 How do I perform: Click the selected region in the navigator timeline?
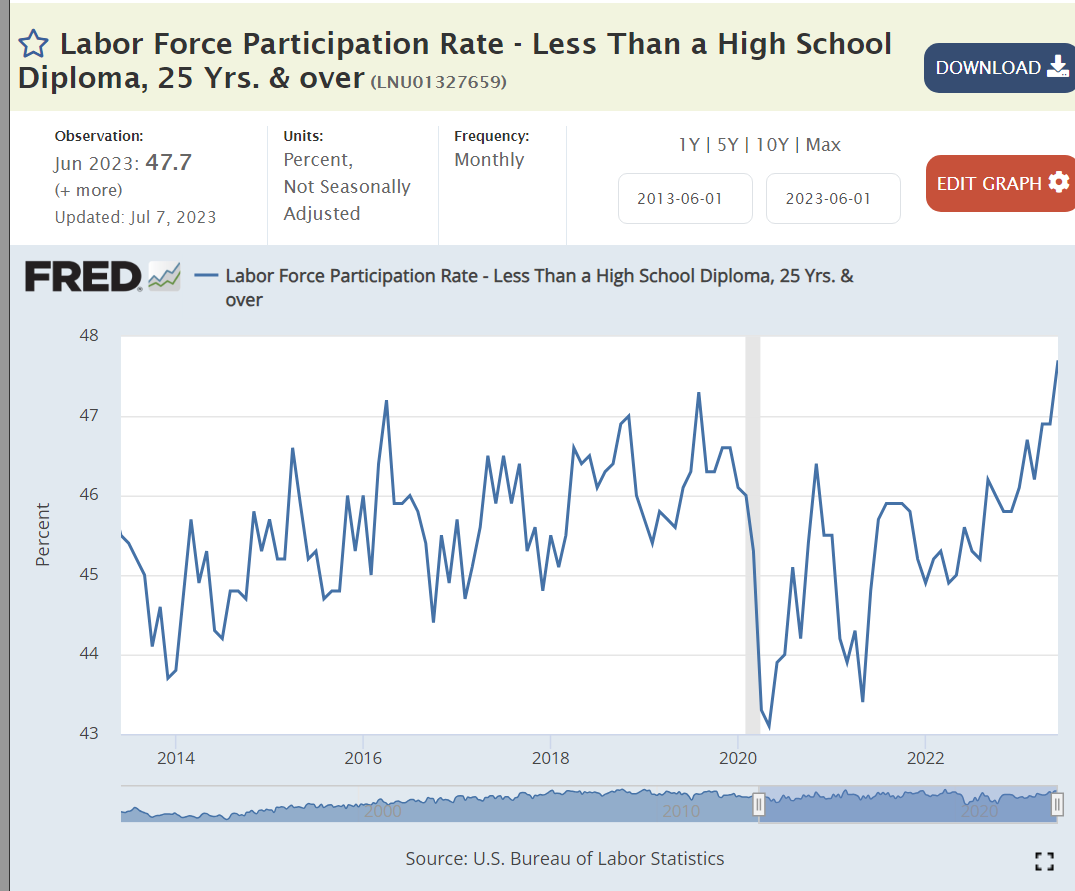pyautogui.click(x=907, y=806)
